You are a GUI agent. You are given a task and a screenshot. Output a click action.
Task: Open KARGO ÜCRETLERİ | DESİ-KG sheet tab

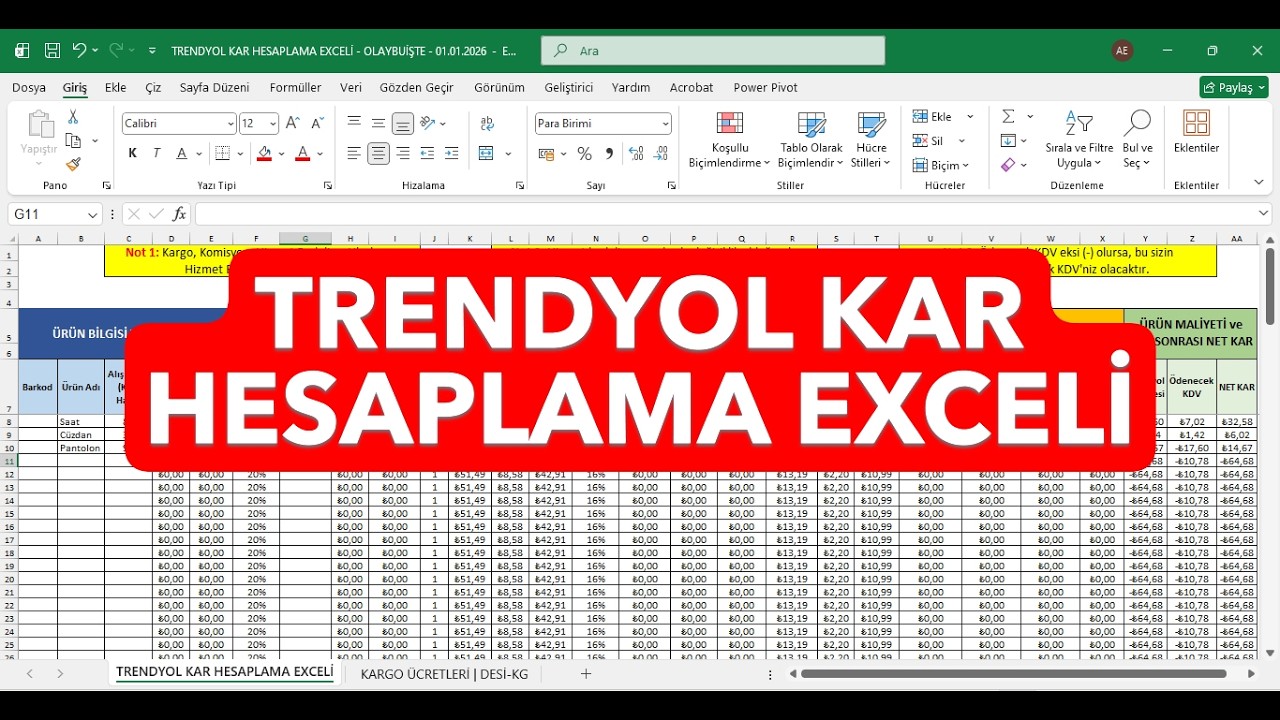click(444, 674)
